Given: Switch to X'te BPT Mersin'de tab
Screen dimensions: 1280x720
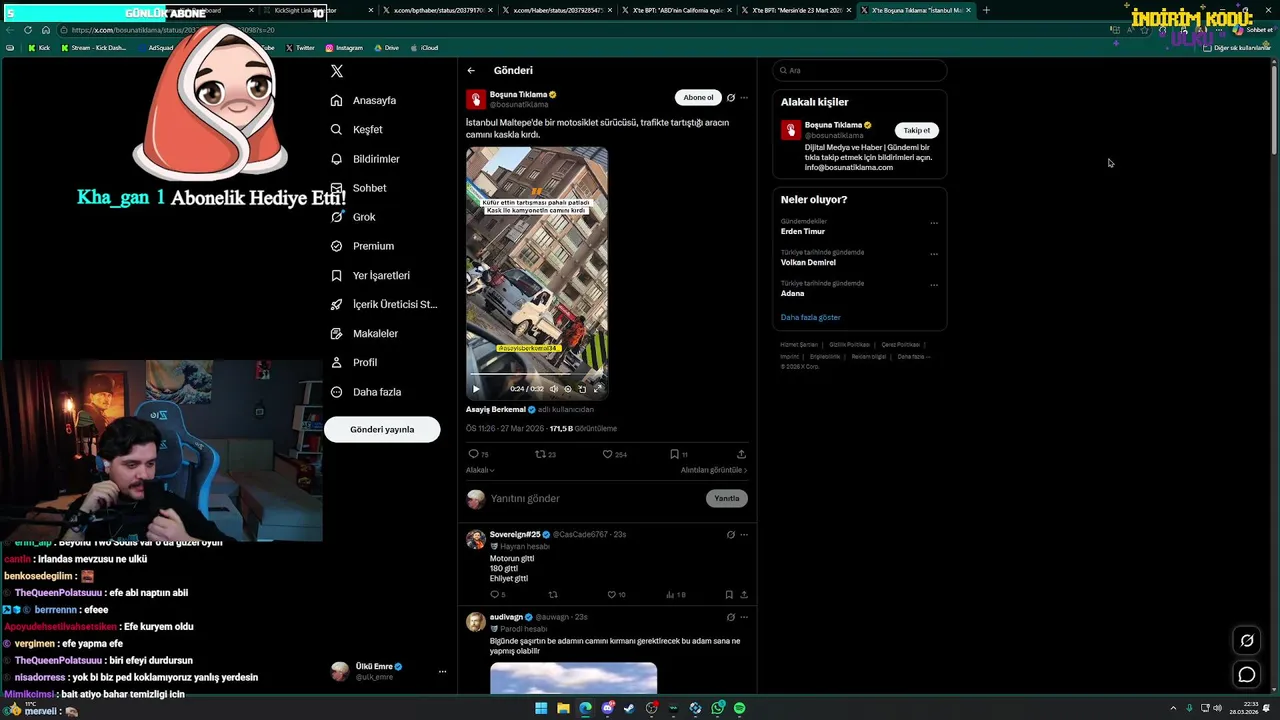Looking at the screenshot, I should click(x=796, y=10).
